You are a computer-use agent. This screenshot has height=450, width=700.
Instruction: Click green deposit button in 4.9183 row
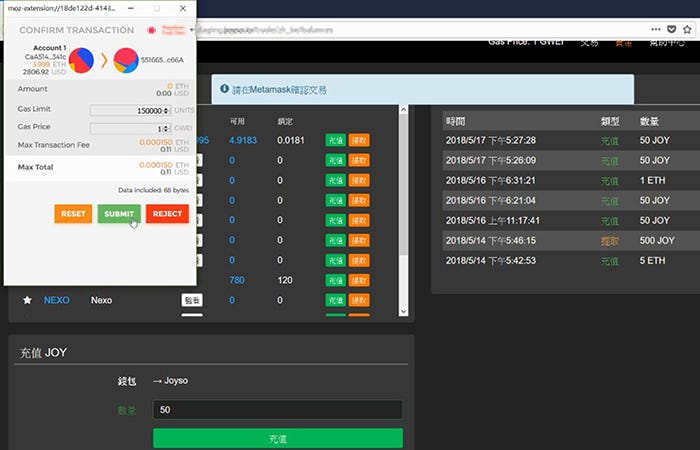coord(336,140)
